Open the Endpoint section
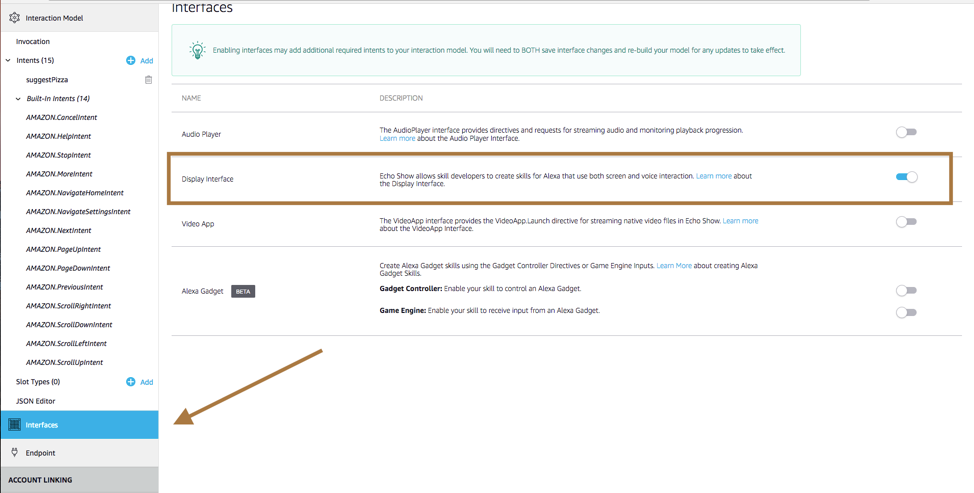 [79, 453]
